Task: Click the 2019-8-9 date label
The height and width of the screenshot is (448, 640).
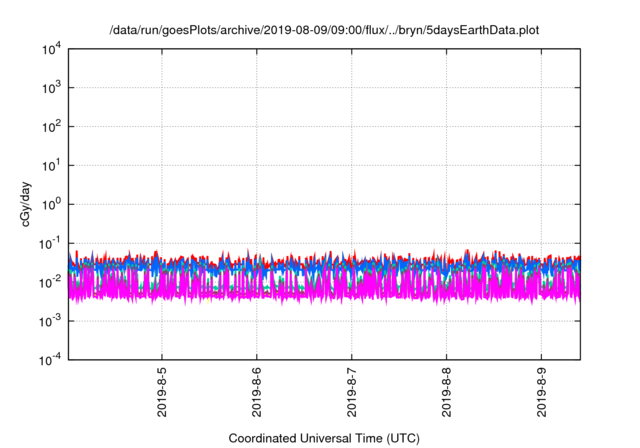Action: tap(542, 392)
